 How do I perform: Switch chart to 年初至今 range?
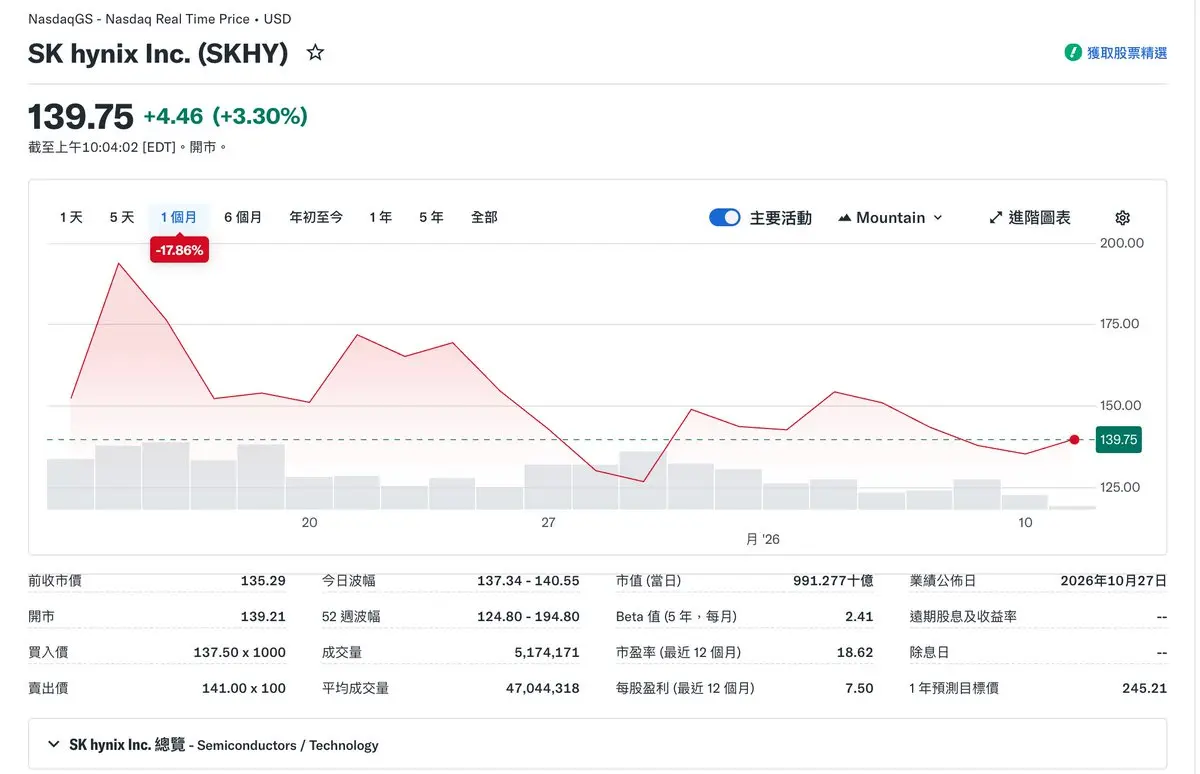(316, 217)
